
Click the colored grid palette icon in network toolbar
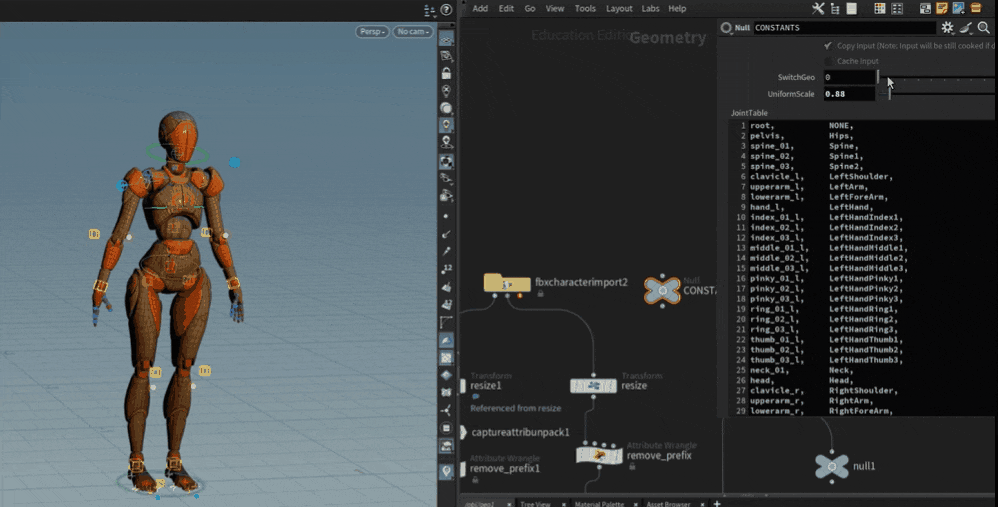[x=880, y=8]
